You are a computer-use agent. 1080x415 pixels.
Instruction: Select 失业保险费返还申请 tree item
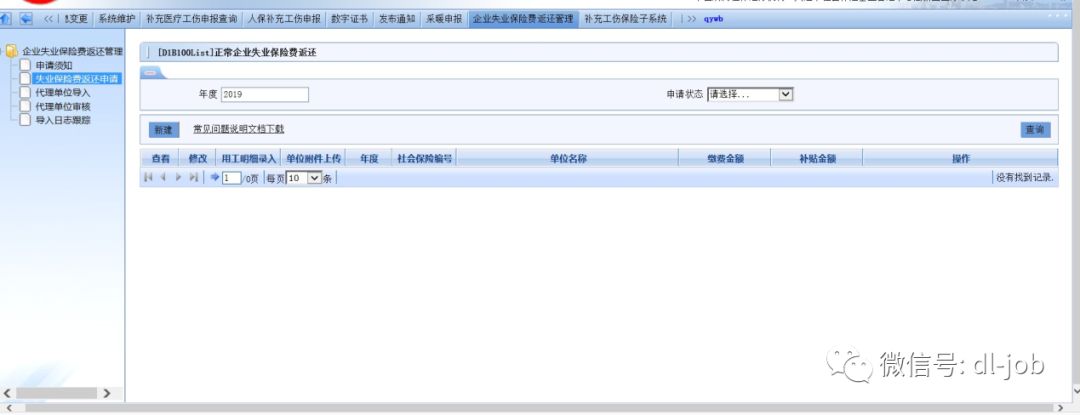[x=76, y=79]
